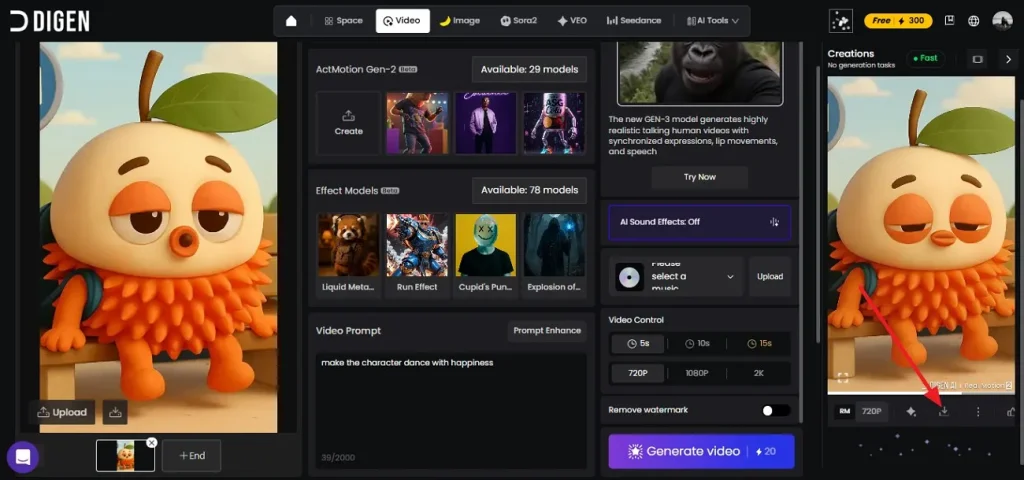Set video duration to 10s

click(x=697, y=344)
